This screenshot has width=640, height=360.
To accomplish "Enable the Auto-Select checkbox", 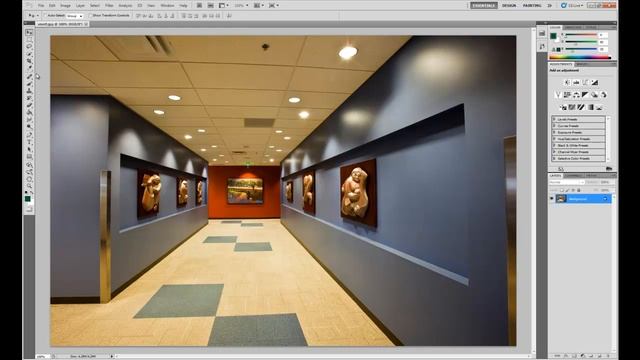I will pos(45,16).
